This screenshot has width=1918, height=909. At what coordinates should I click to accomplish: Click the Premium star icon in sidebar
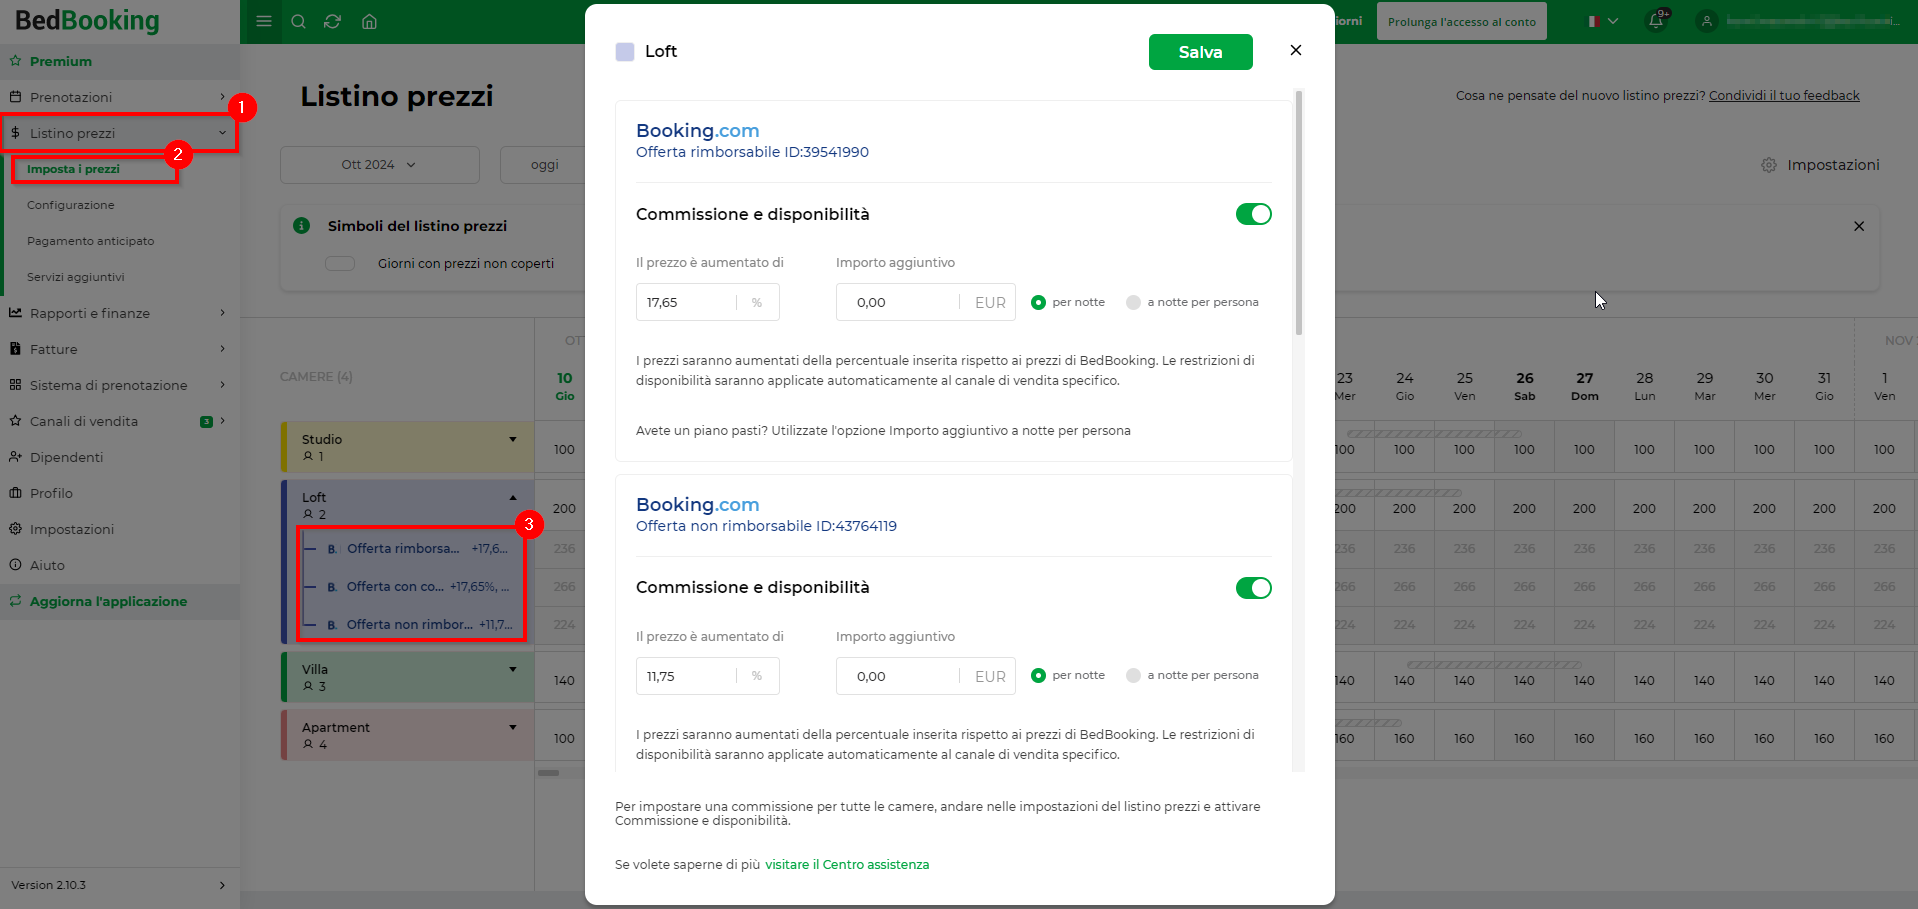[16, 61]
